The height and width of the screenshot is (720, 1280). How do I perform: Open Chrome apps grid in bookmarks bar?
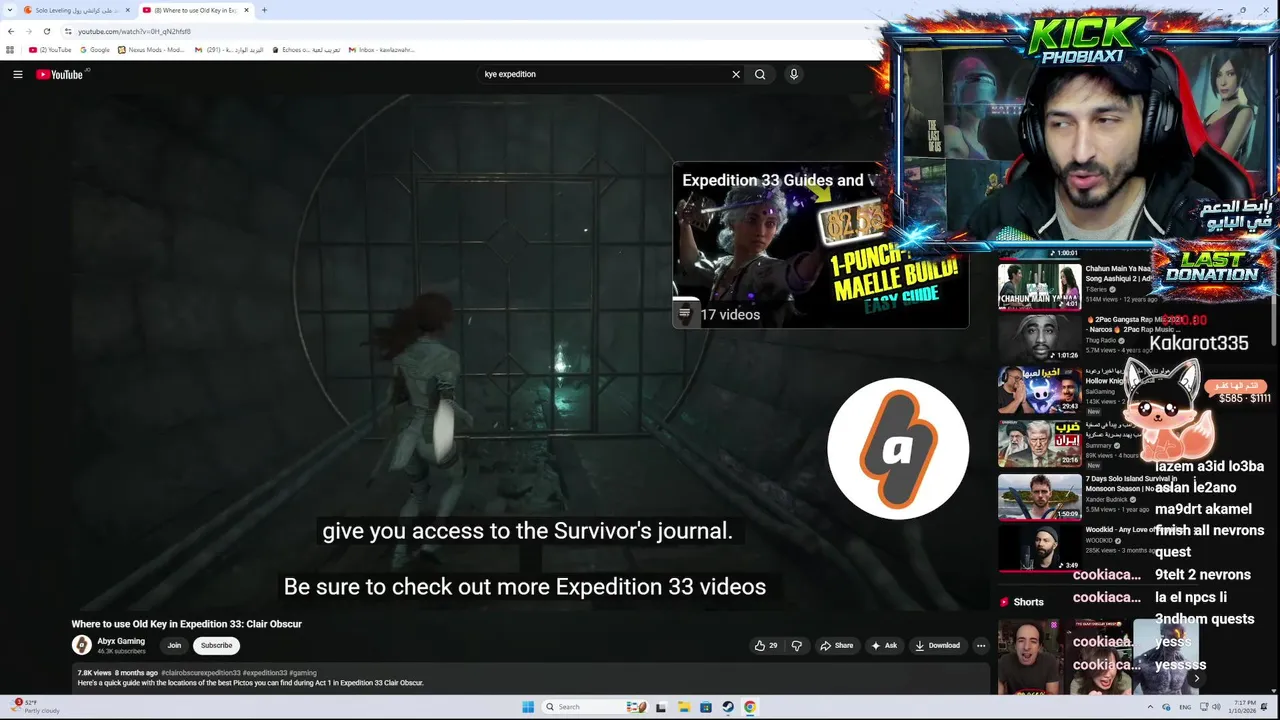coord(10,49)
